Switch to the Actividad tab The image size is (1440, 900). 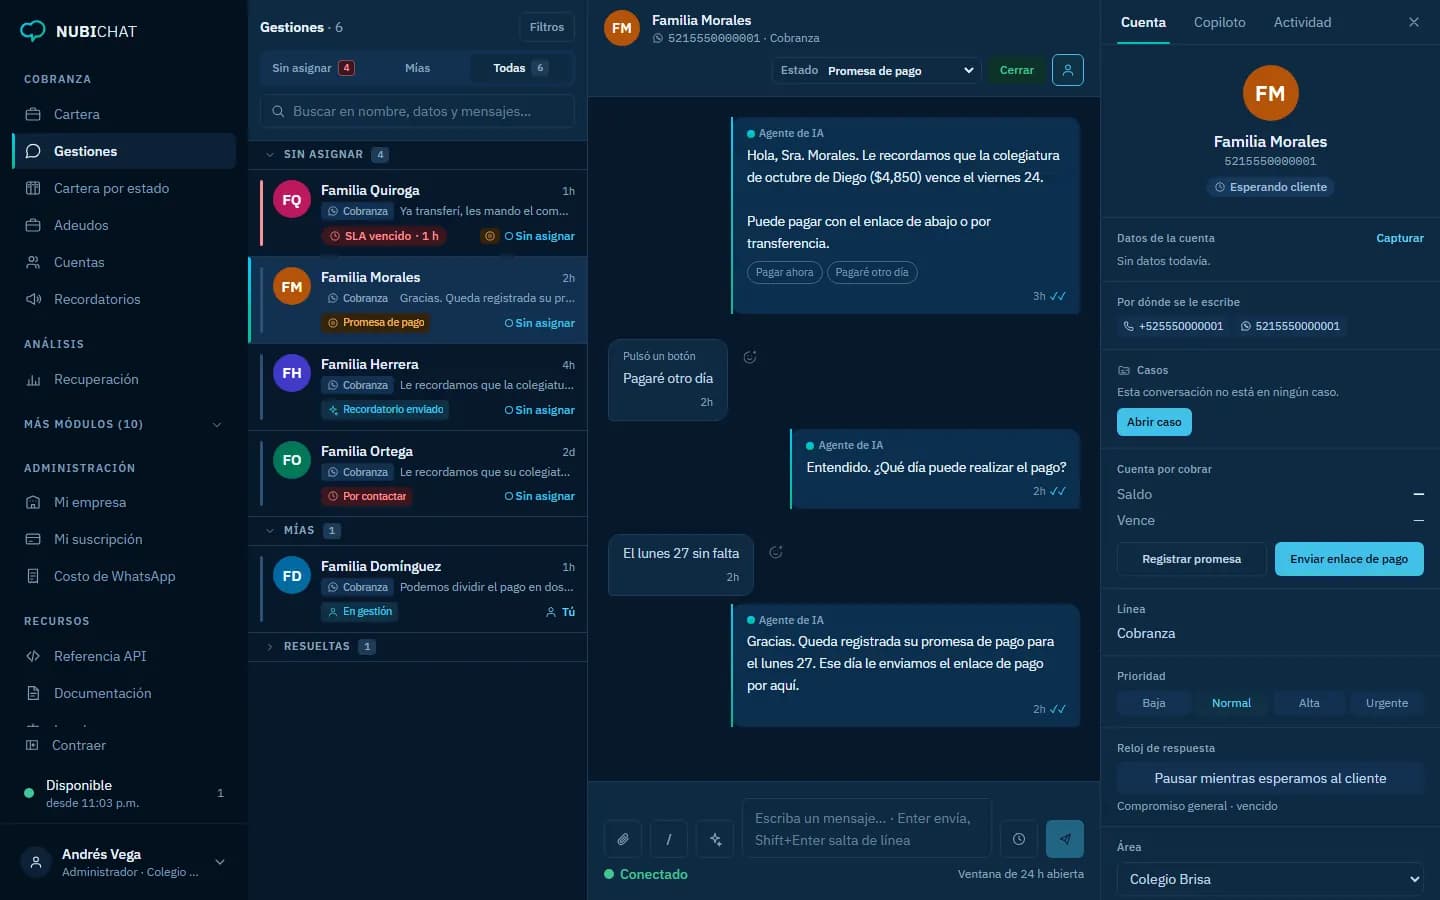(1302, 22)
